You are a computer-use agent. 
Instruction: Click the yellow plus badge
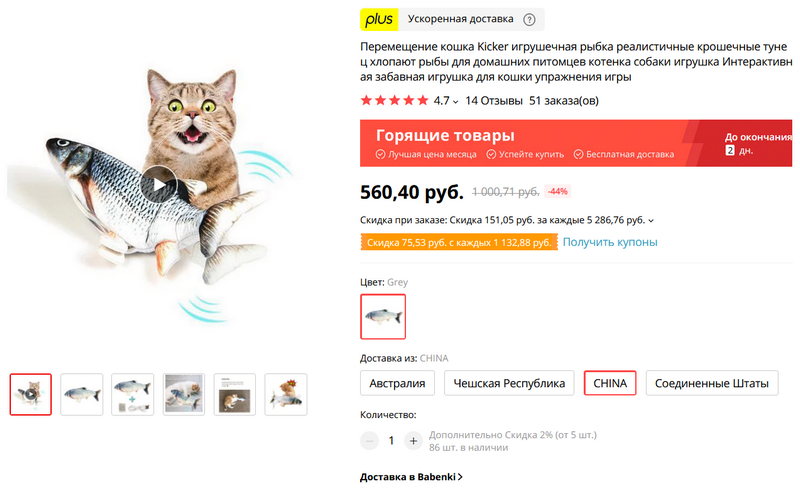click(379, 19)
